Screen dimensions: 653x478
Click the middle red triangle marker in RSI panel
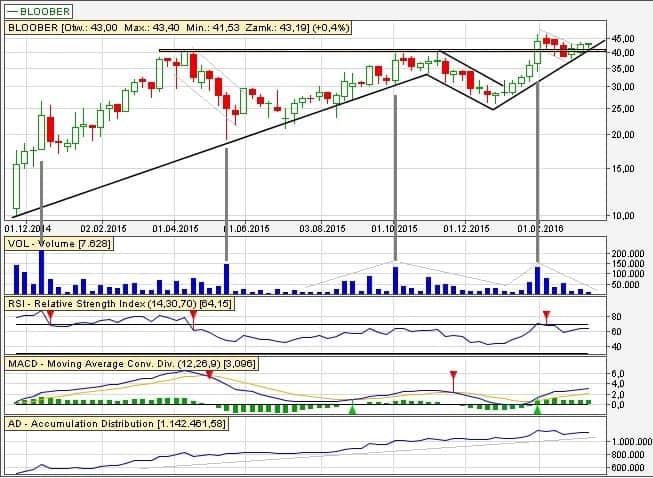[194, 316]
